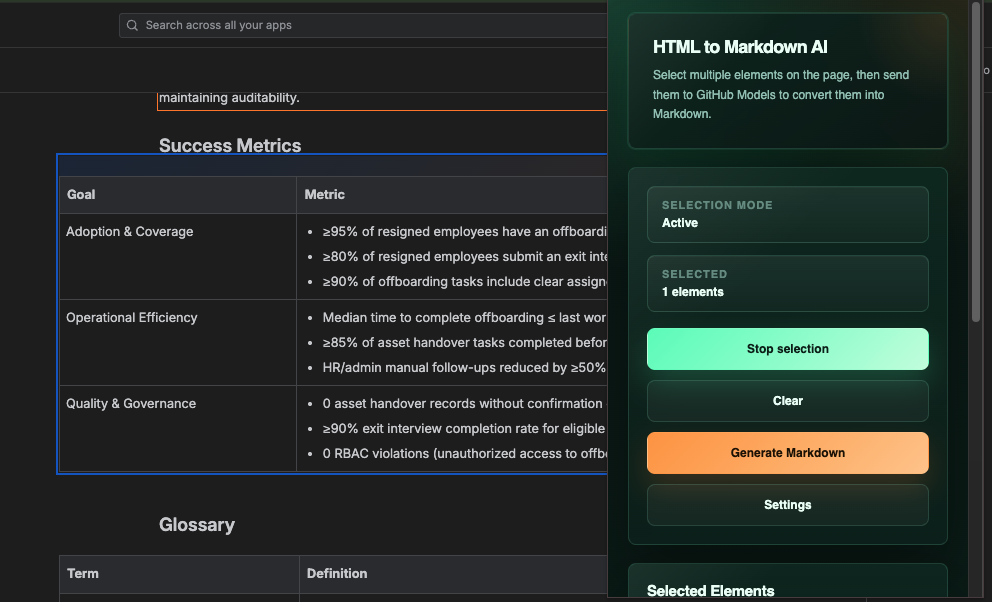Click the panel's vertical scrollbar thumb
The image size is (992, 602).
click(976, 161)
